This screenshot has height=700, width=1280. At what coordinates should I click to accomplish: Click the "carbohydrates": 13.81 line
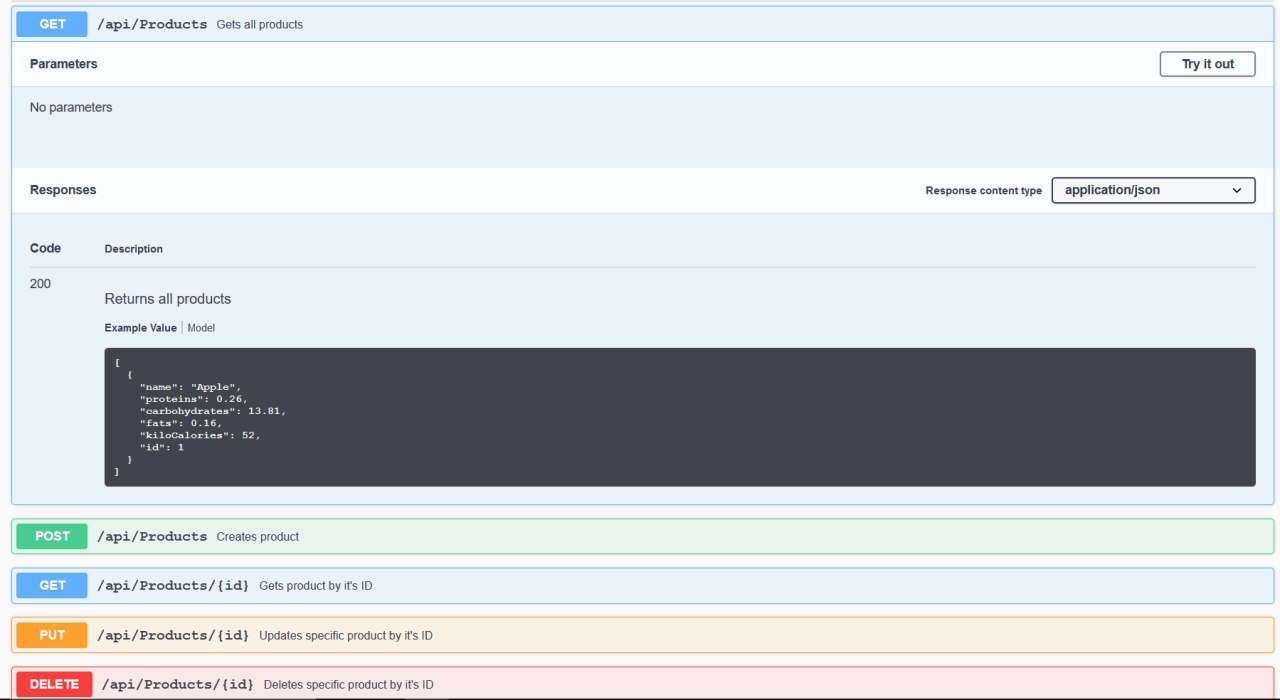pos(213,411)
